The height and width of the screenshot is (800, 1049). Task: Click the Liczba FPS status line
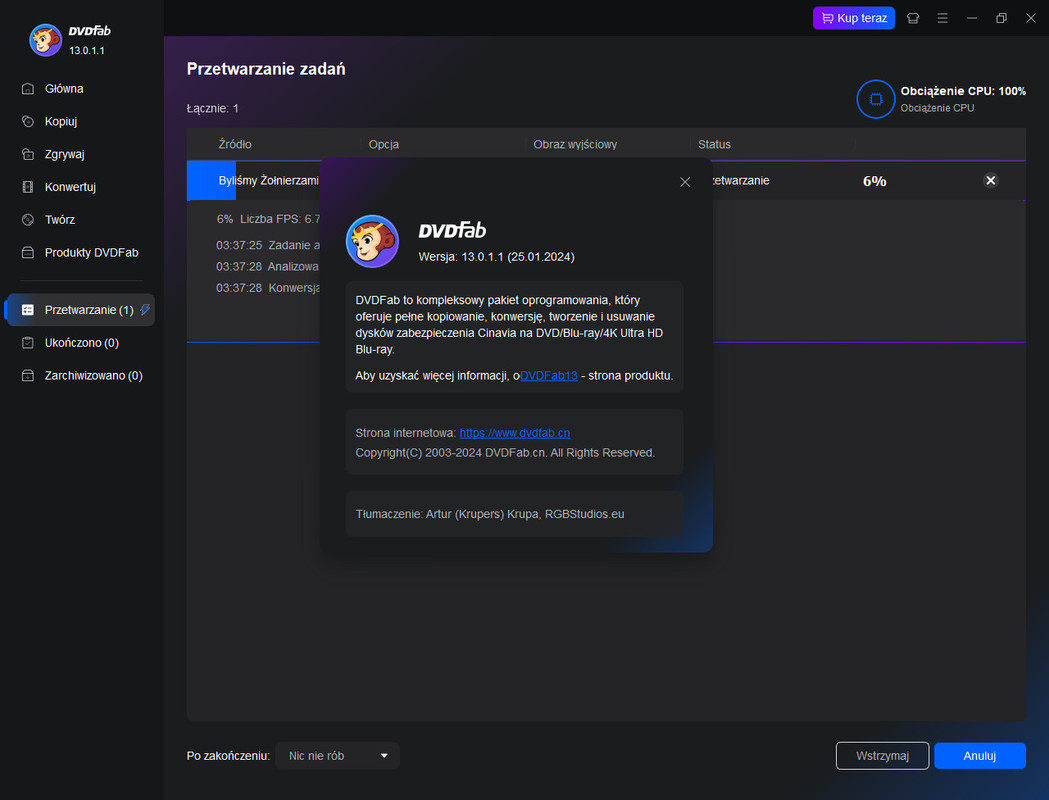[x=268, y=219]
